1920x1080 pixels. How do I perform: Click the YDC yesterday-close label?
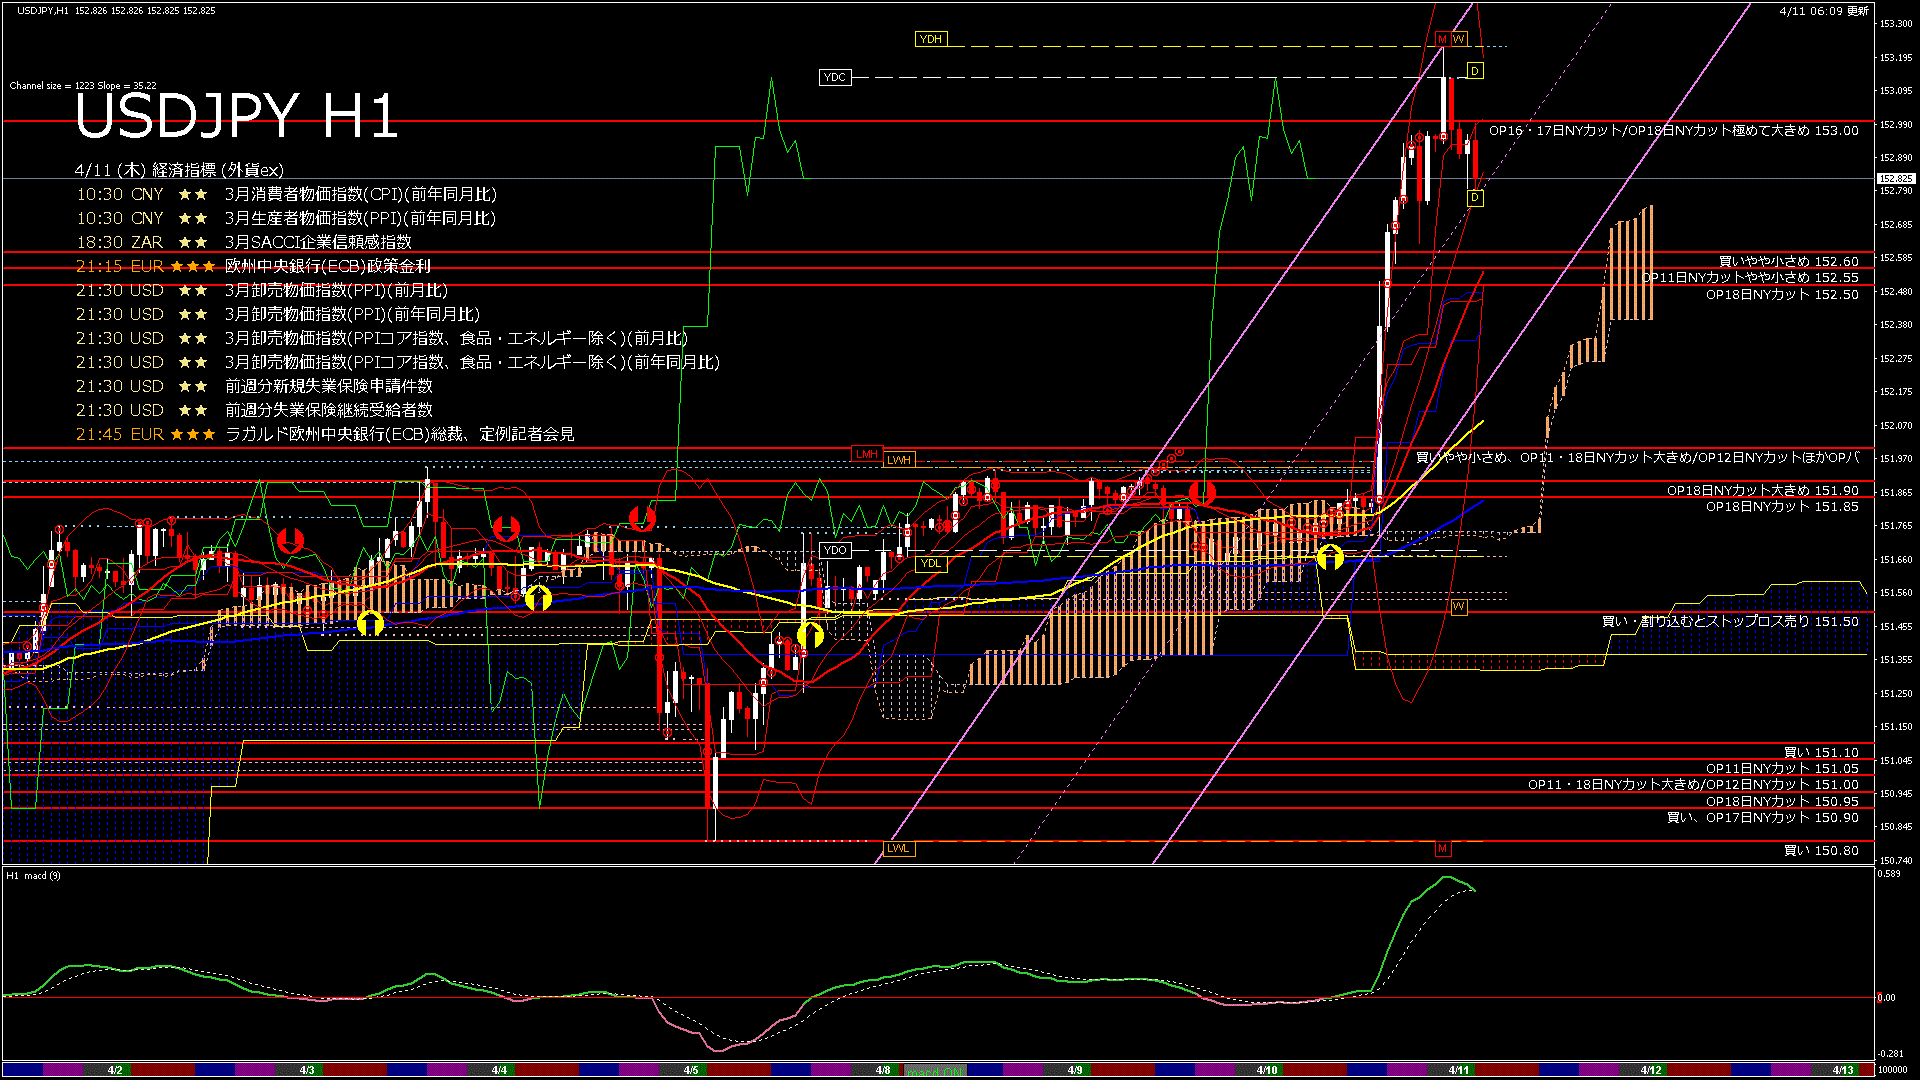click(835, 77)
